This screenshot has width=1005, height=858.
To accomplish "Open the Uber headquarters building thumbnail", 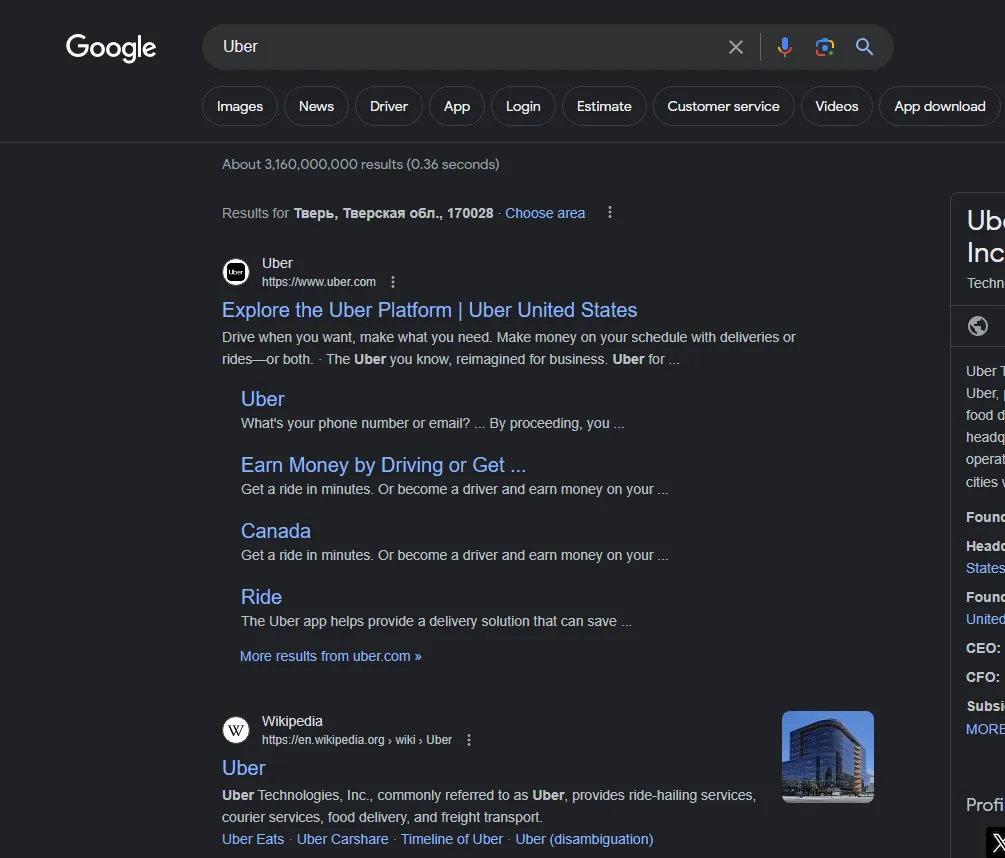I will [827, 757].
